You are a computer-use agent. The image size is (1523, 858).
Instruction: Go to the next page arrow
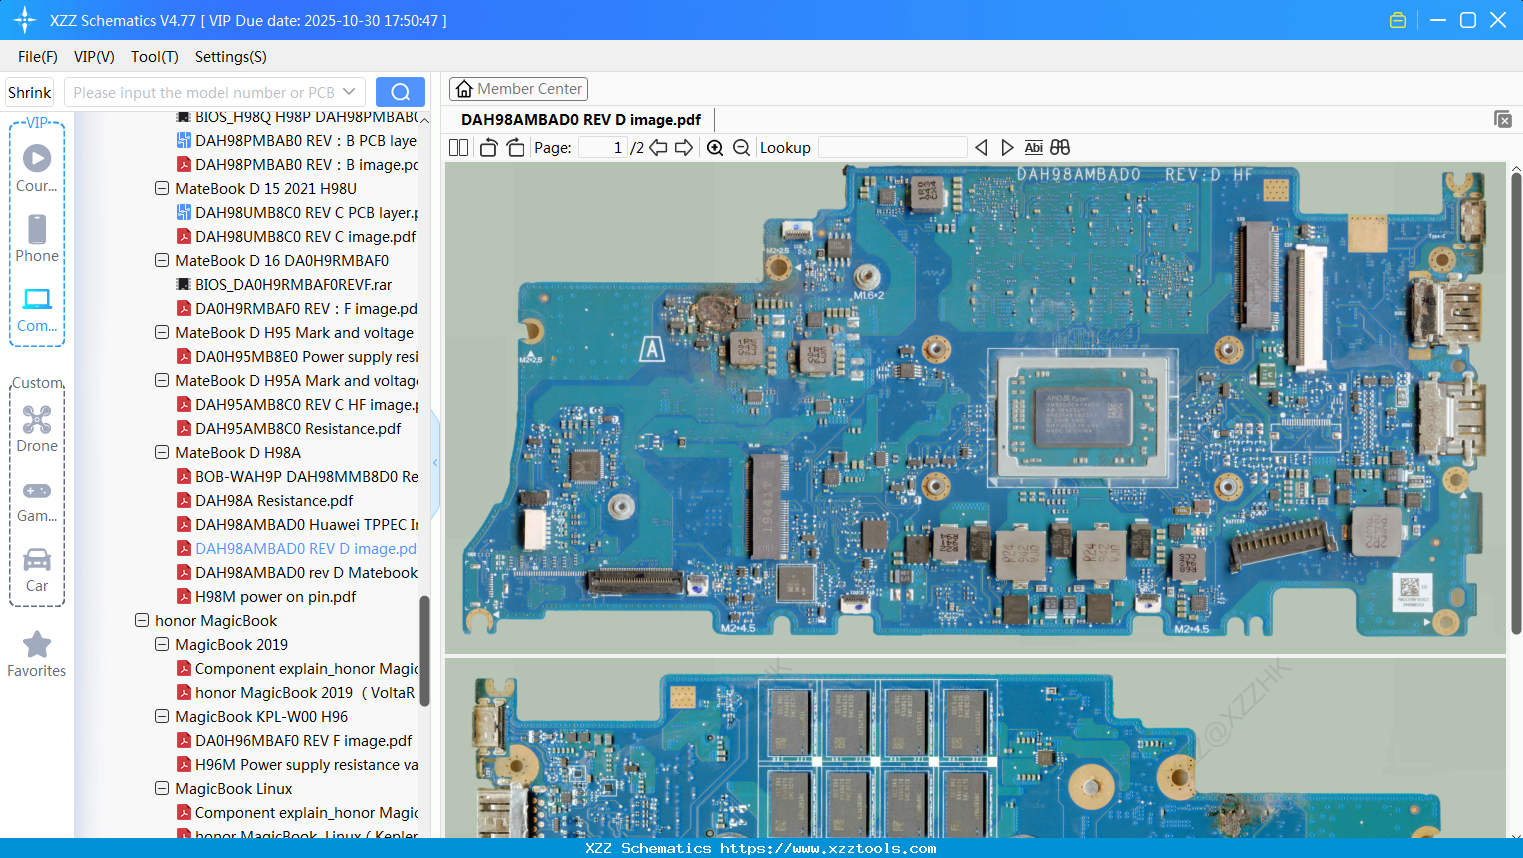684,148
